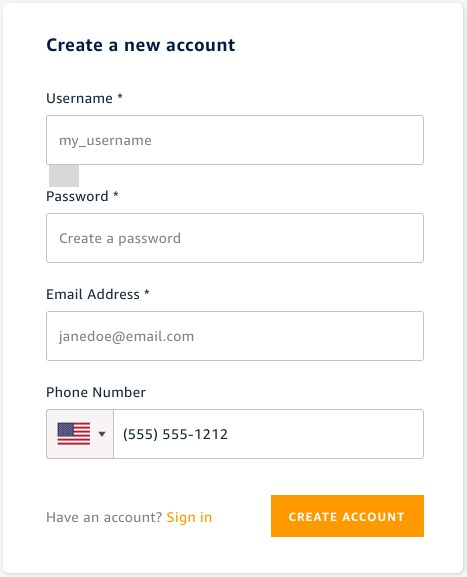Select the Create a password field
Image resolution: width=467 pixels, height=577 pixels.
point(235,238)
